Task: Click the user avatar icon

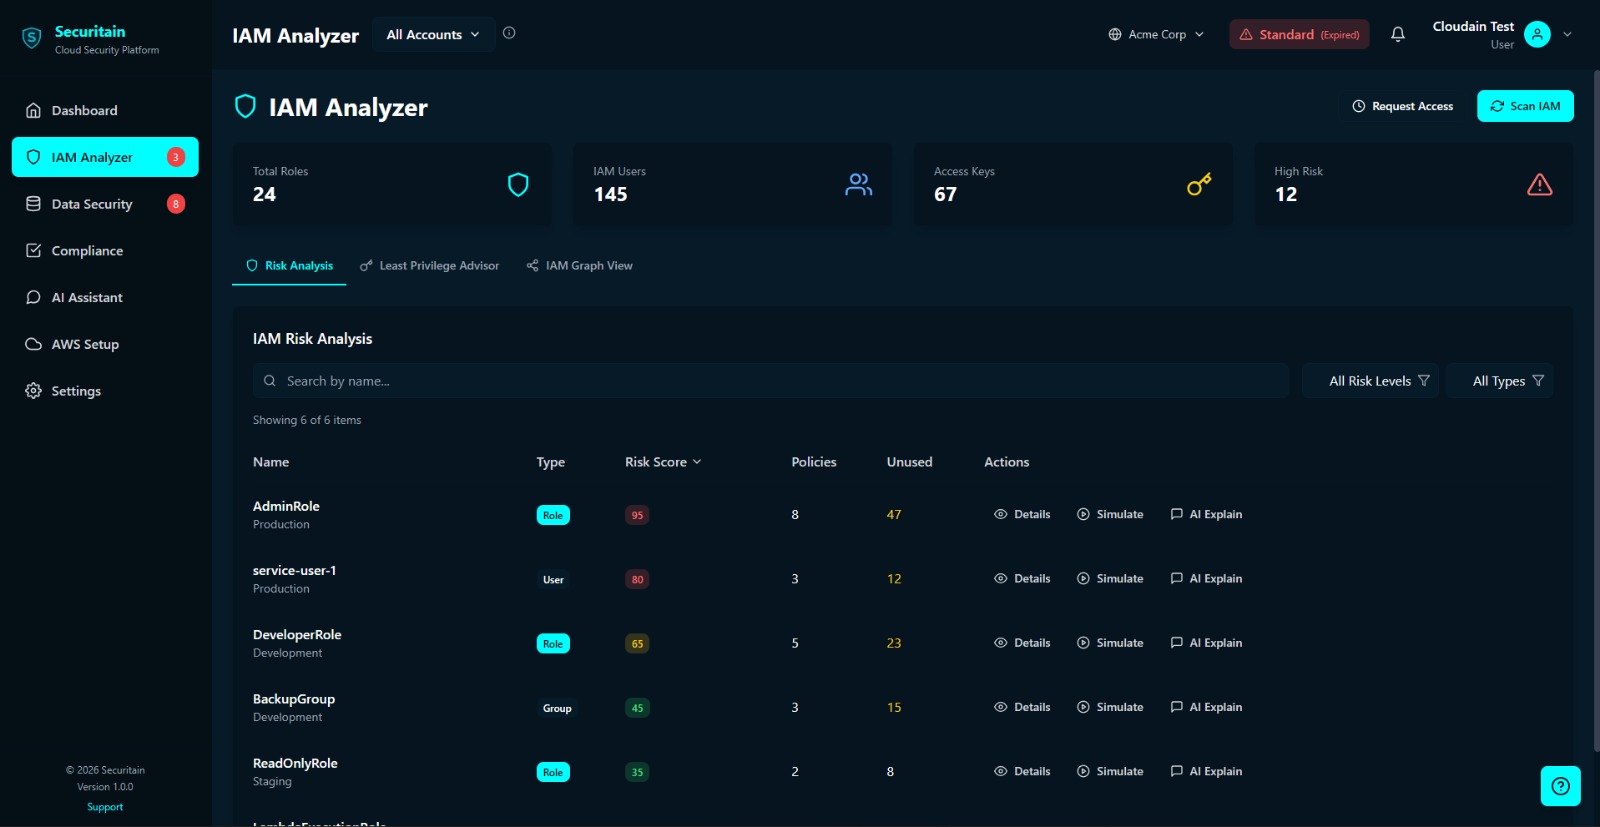Action: (1537, 34)
